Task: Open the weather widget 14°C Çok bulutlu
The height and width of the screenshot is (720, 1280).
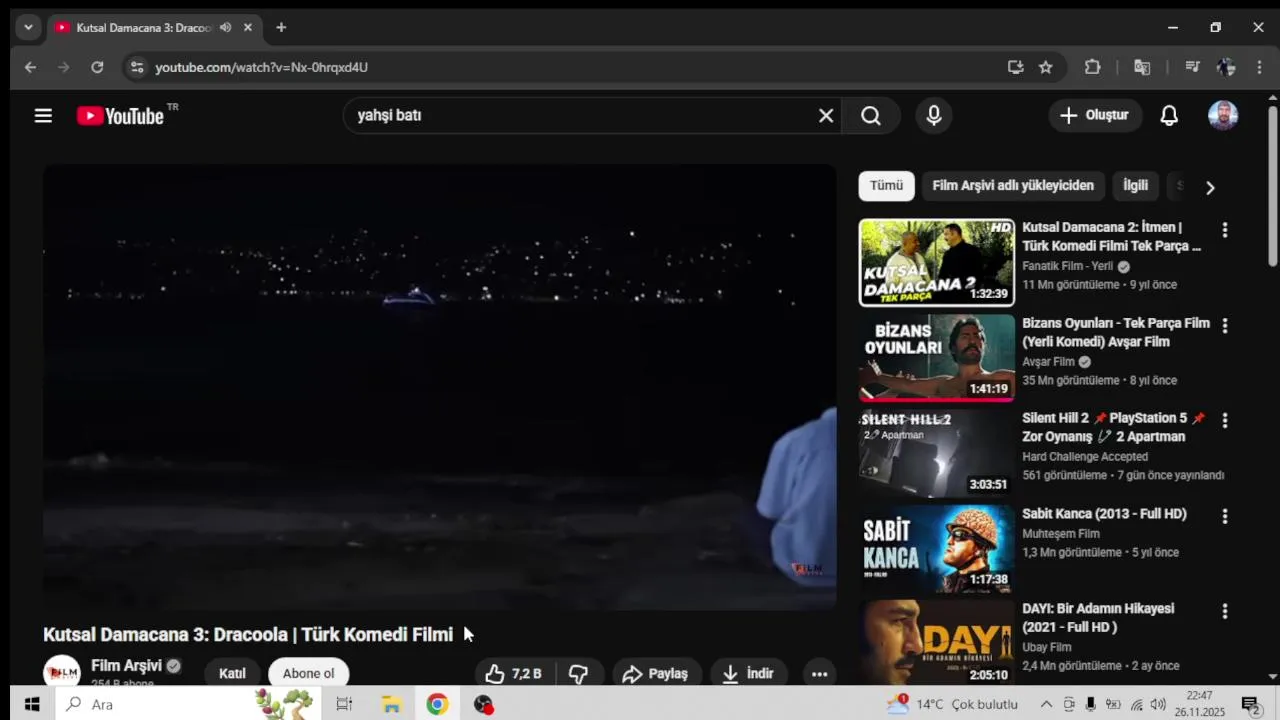Action: (952, 705)
